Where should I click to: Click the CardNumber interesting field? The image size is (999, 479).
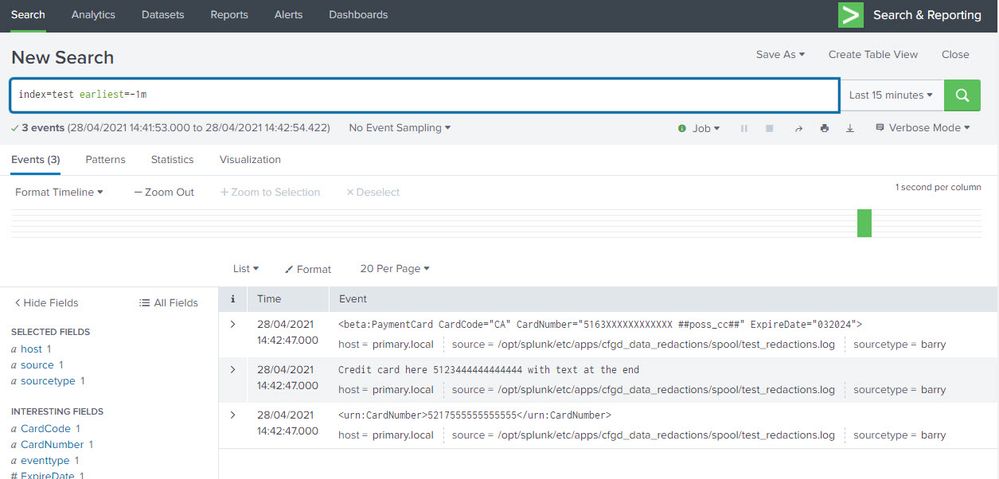[x=52, y=445]
